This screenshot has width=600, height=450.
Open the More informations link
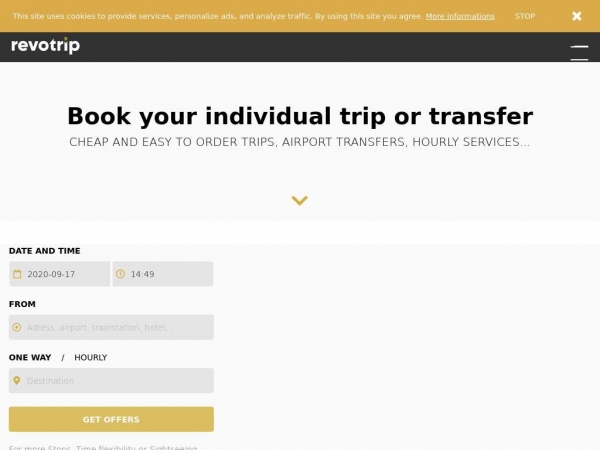[460, 16]
